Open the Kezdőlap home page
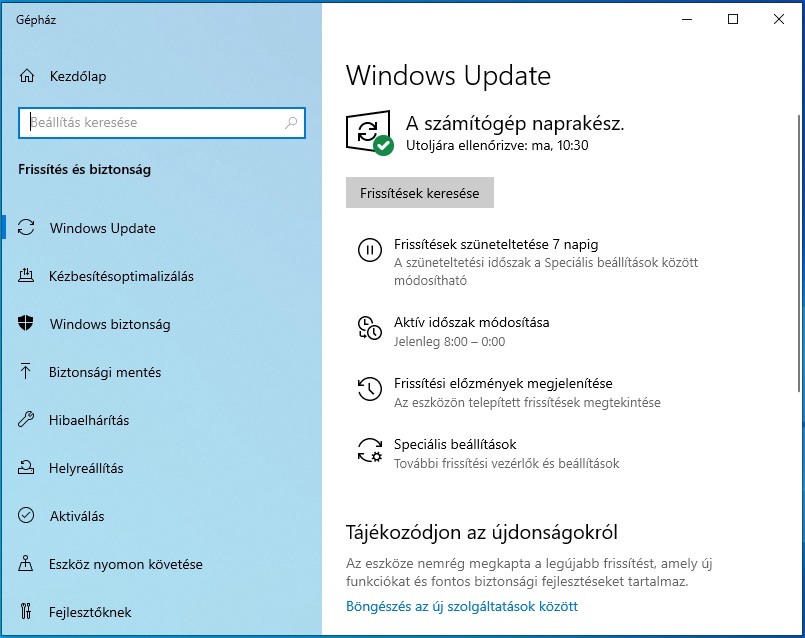Screen dimensions: 805x638 click(78, 76)
